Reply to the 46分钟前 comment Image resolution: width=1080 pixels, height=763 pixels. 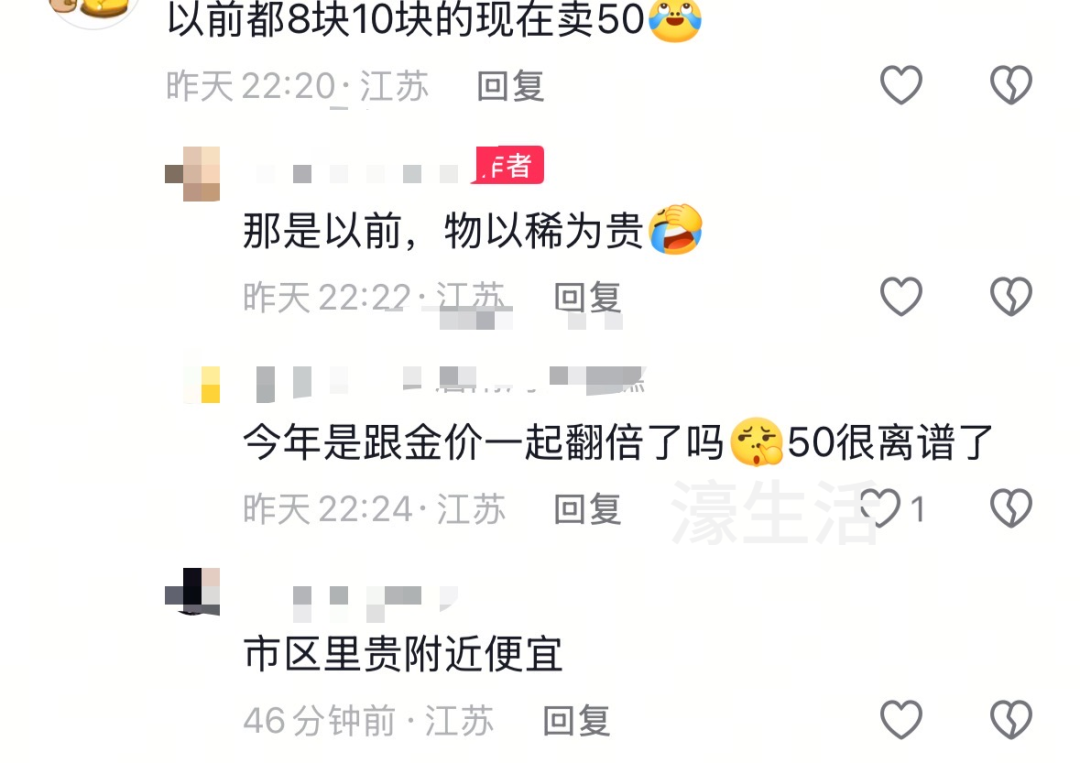coord(576,721)
